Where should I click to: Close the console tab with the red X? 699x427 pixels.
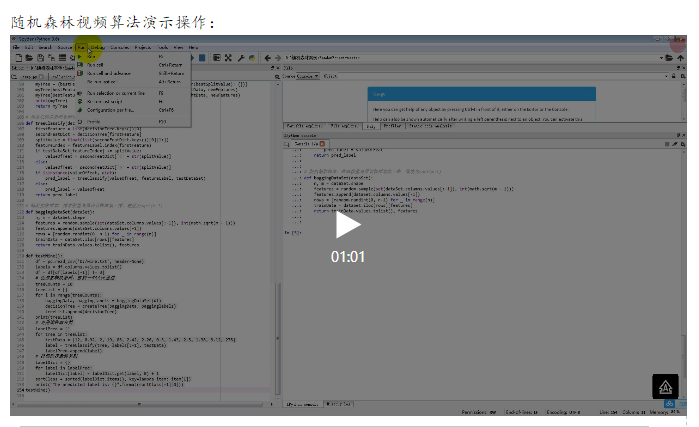pos(322,144)
